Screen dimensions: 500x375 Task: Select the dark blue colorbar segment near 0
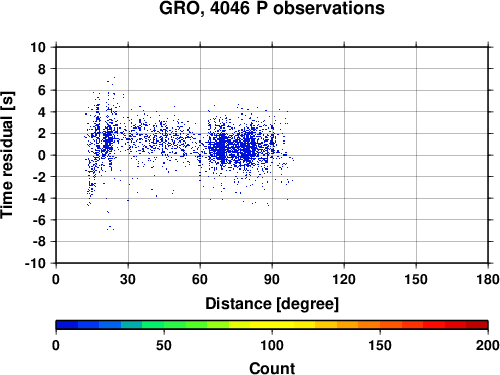coord(67,325)
